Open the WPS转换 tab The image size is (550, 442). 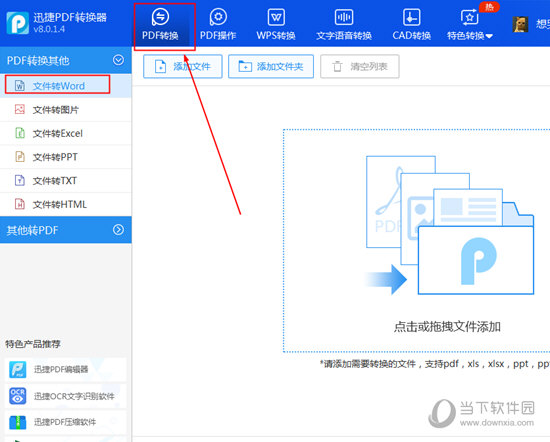(x=276, y=25)
